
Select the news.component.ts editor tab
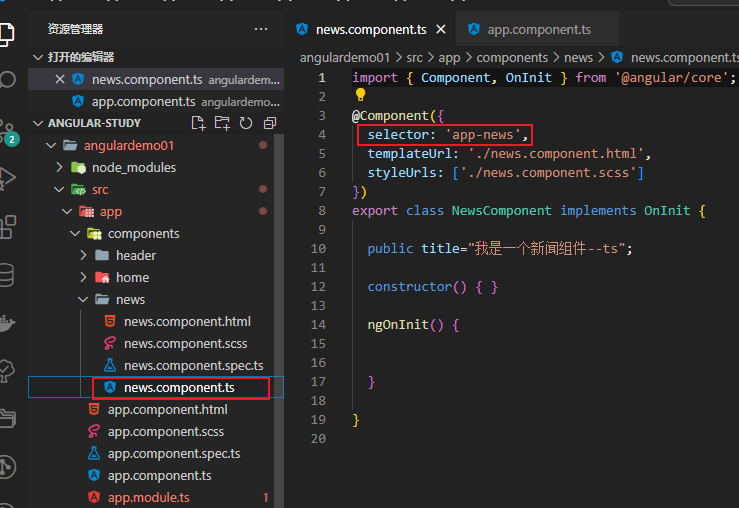pyautogui.click(x=370, y=29)
